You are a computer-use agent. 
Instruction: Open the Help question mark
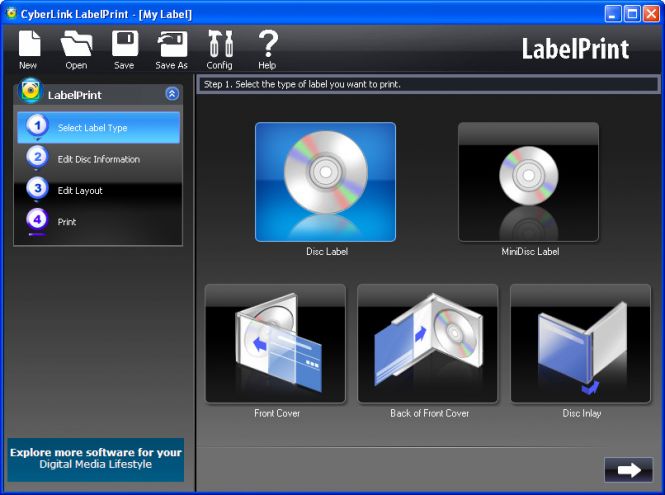[268, 49]
